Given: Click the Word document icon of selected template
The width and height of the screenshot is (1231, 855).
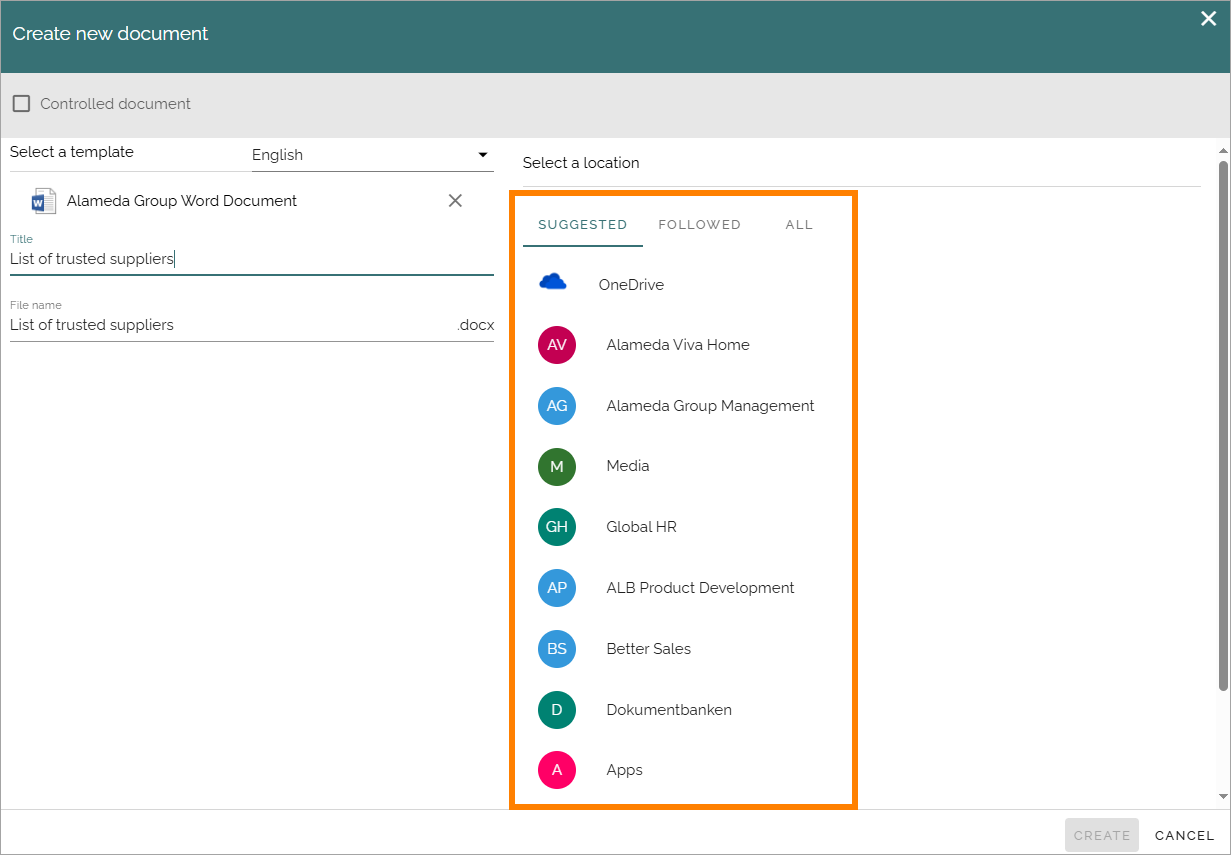Looking at the screenshot, I should [x=44, y=201].
